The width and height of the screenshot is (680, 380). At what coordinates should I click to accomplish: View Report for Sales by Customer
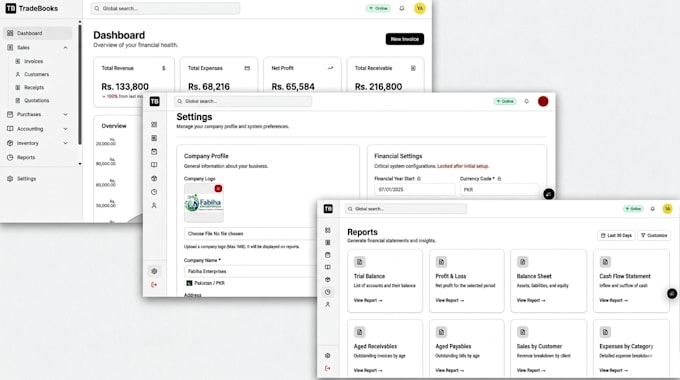[x=531, y=370]
